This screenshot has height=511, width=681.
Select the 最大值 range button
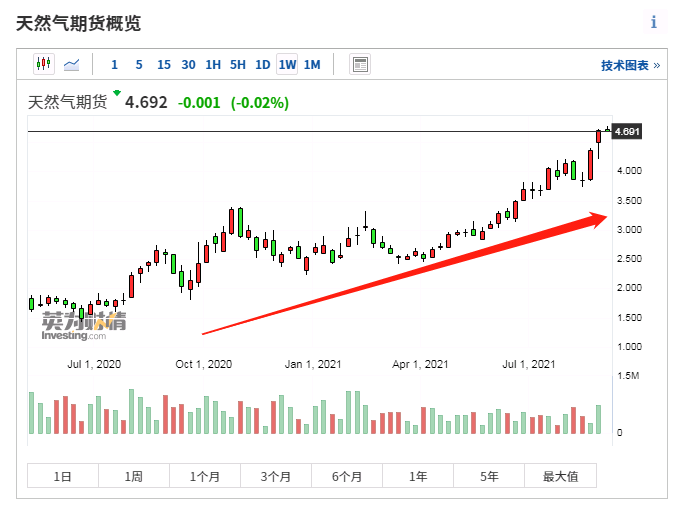click(560, 477)
